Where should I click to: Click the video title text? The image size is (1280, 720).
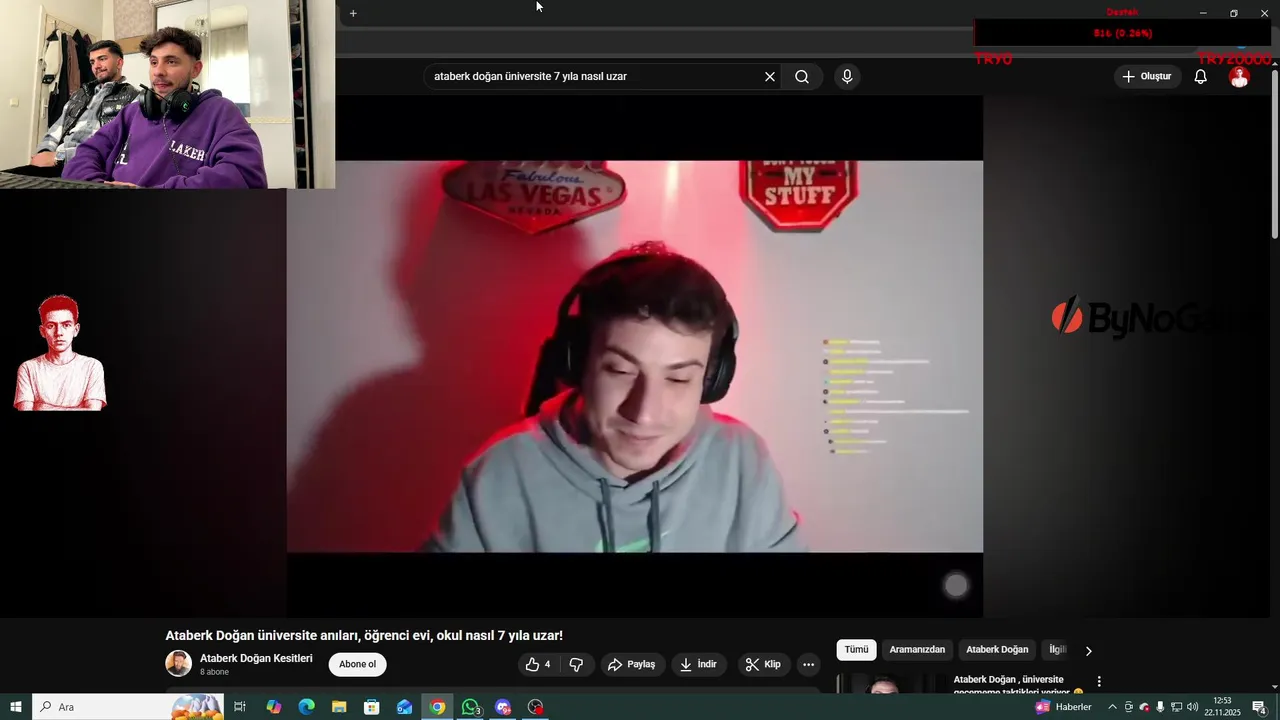click(x=364, y=636)
